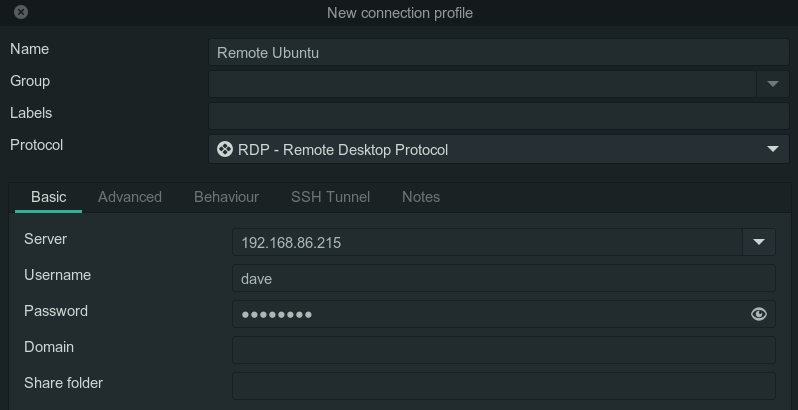The height and width of the screenshot is (410, 798).
Task: Click the Username field containing dave
Action: click(x=503, y=279)
